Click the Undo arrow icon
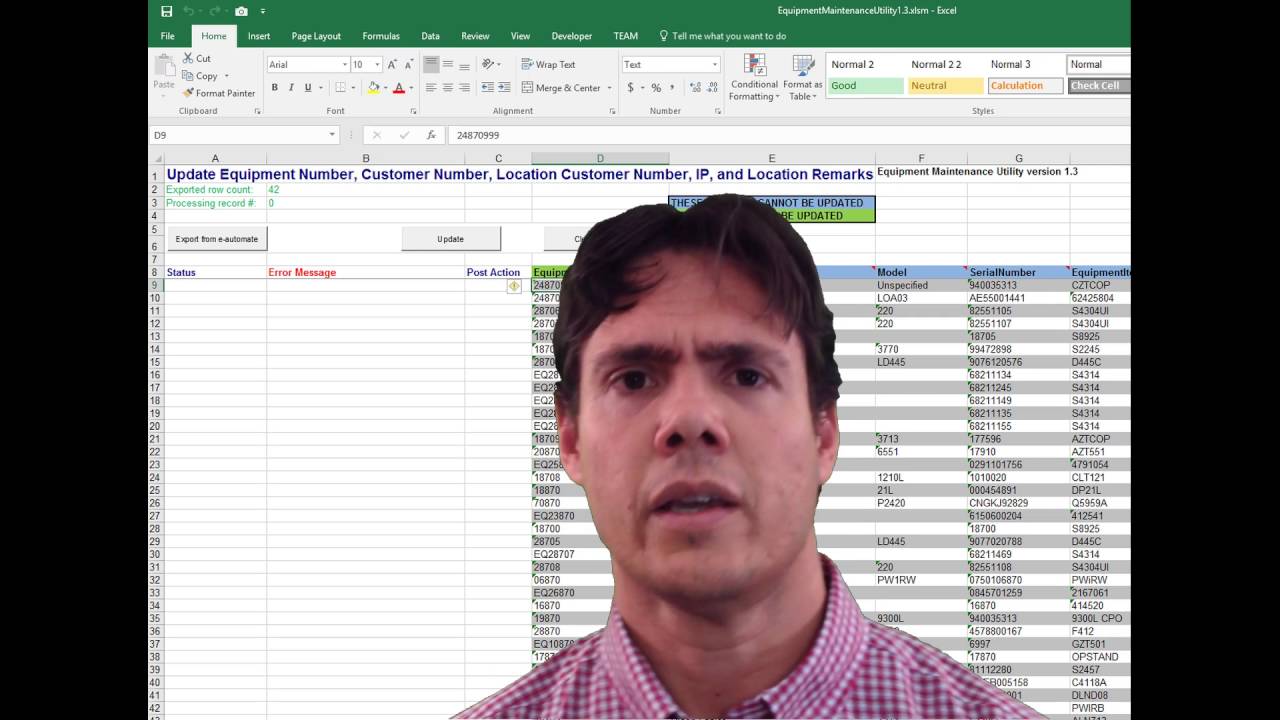The image size is (1280, 720). point(189,11)
